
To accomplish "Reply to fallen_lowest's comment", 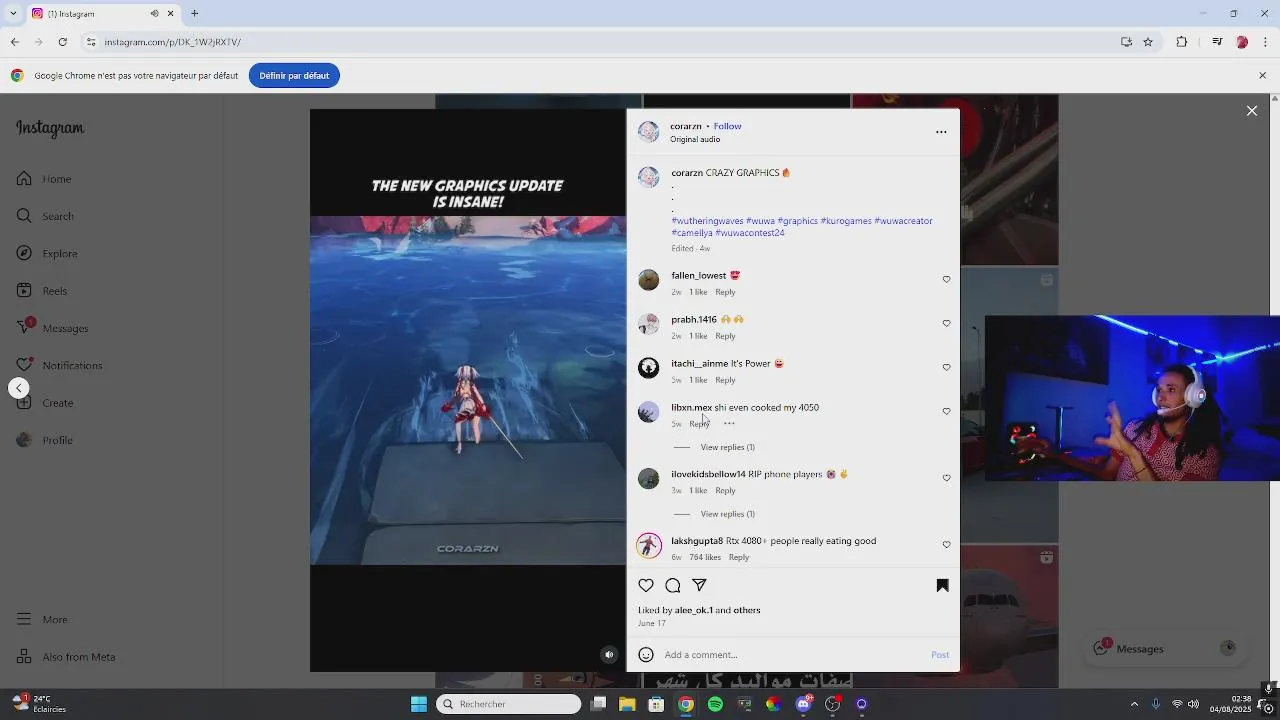I will [x=725, y=292].
